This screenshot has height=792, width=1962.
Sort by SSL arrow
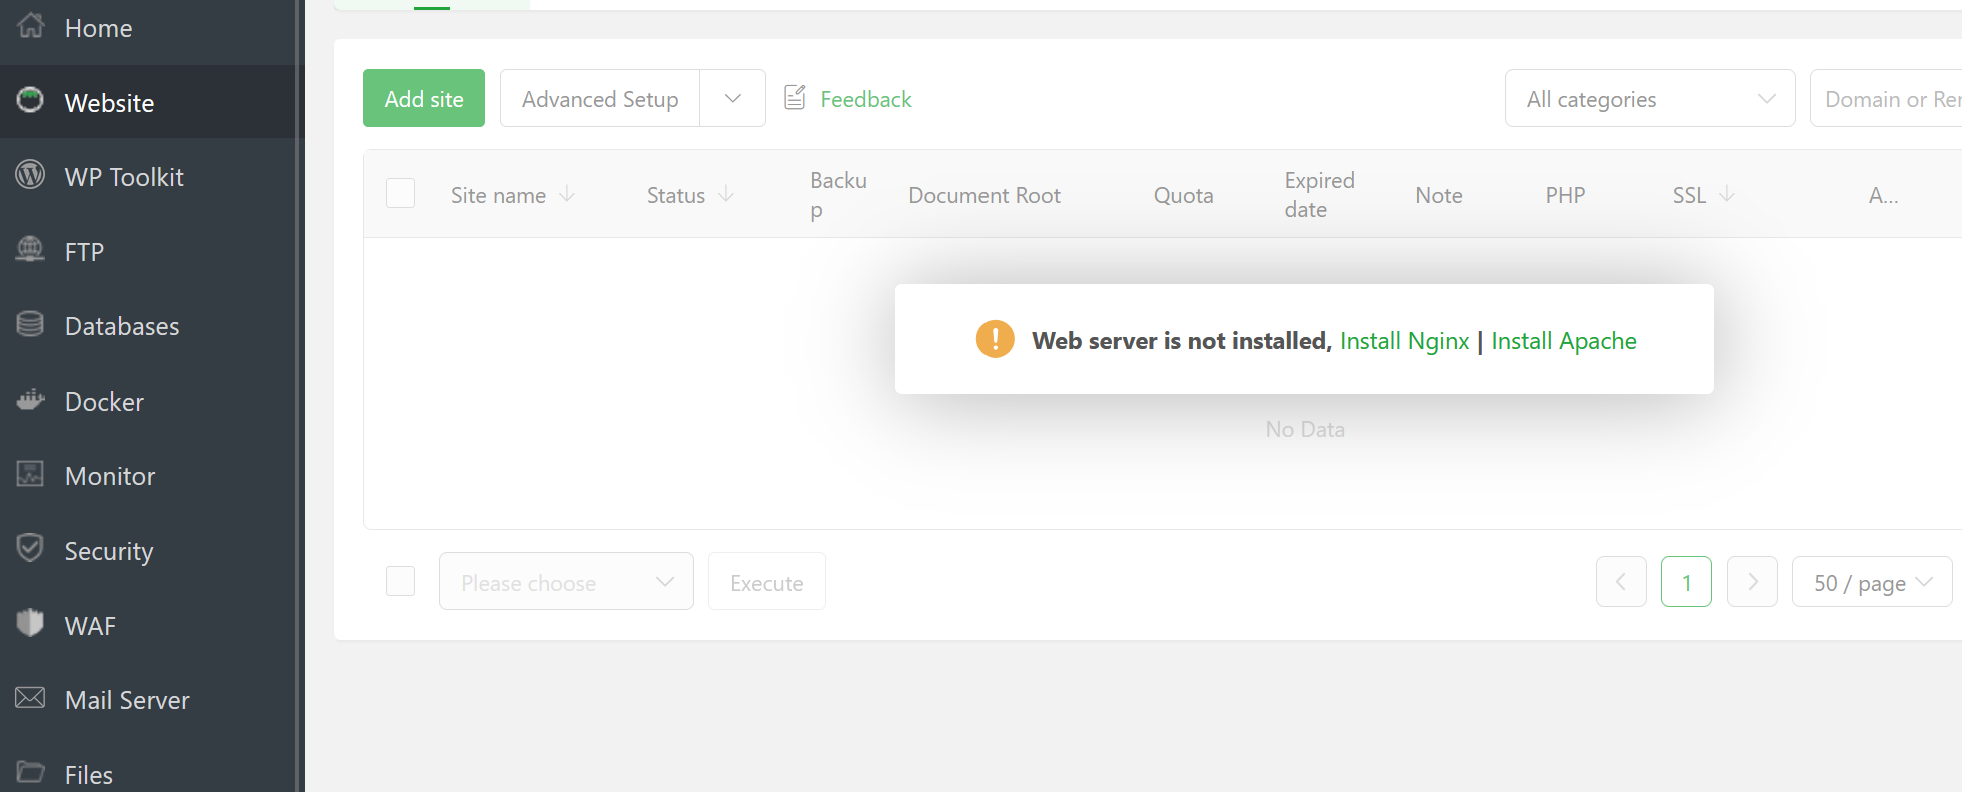[1727, 194]
